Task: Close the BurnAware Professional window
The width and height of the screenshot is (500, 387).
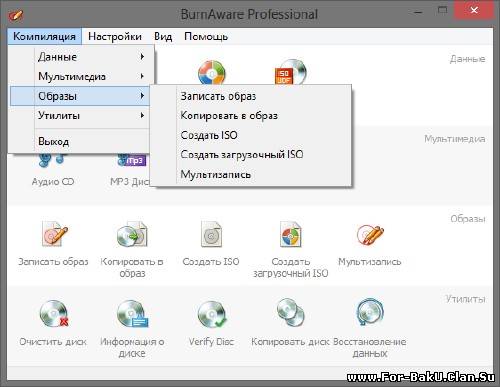Action: [x=474, y=11]
